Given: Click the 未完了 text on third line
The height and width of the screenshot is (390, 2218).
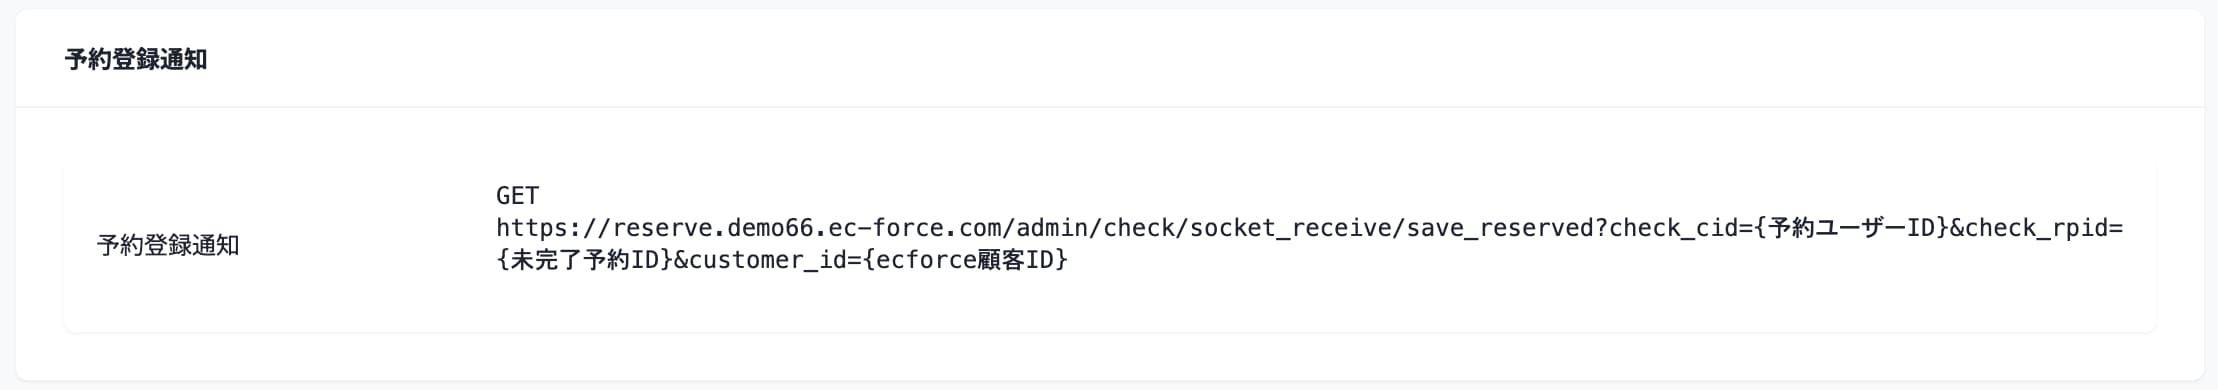Looking at the screenshot, I should click(546, 260).
